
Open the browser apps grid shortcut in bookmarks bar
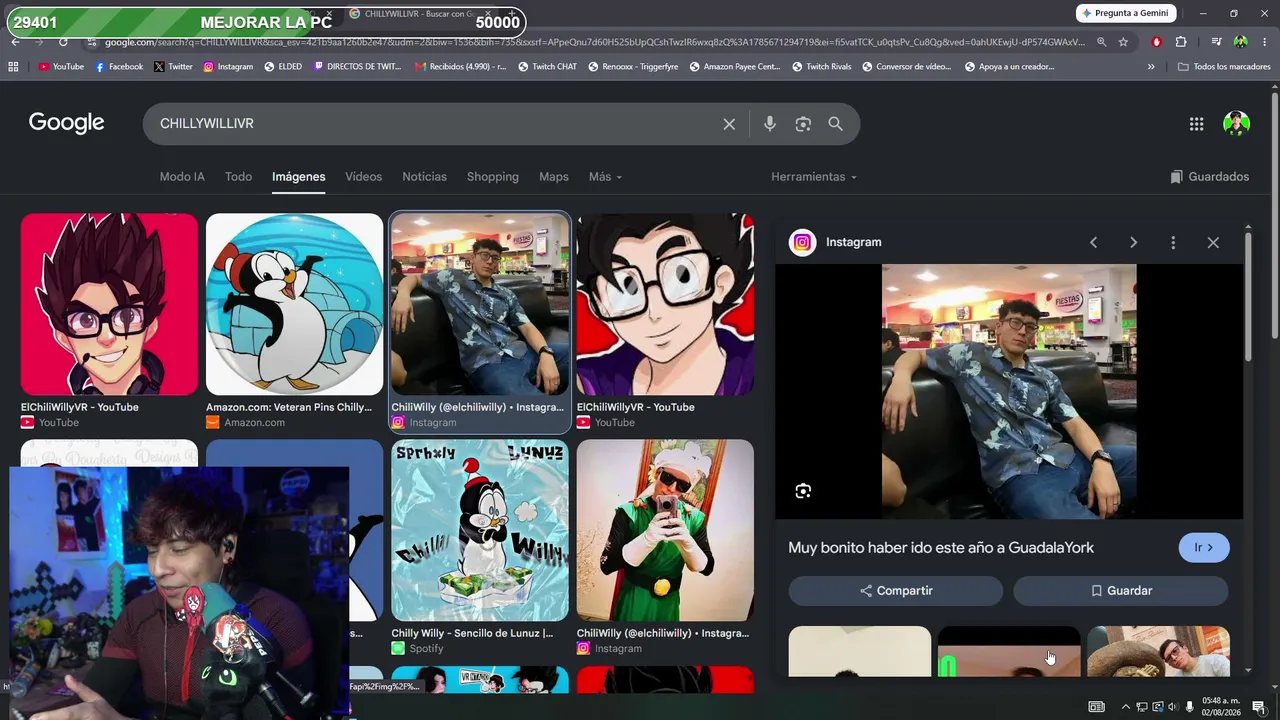(13, 67)
